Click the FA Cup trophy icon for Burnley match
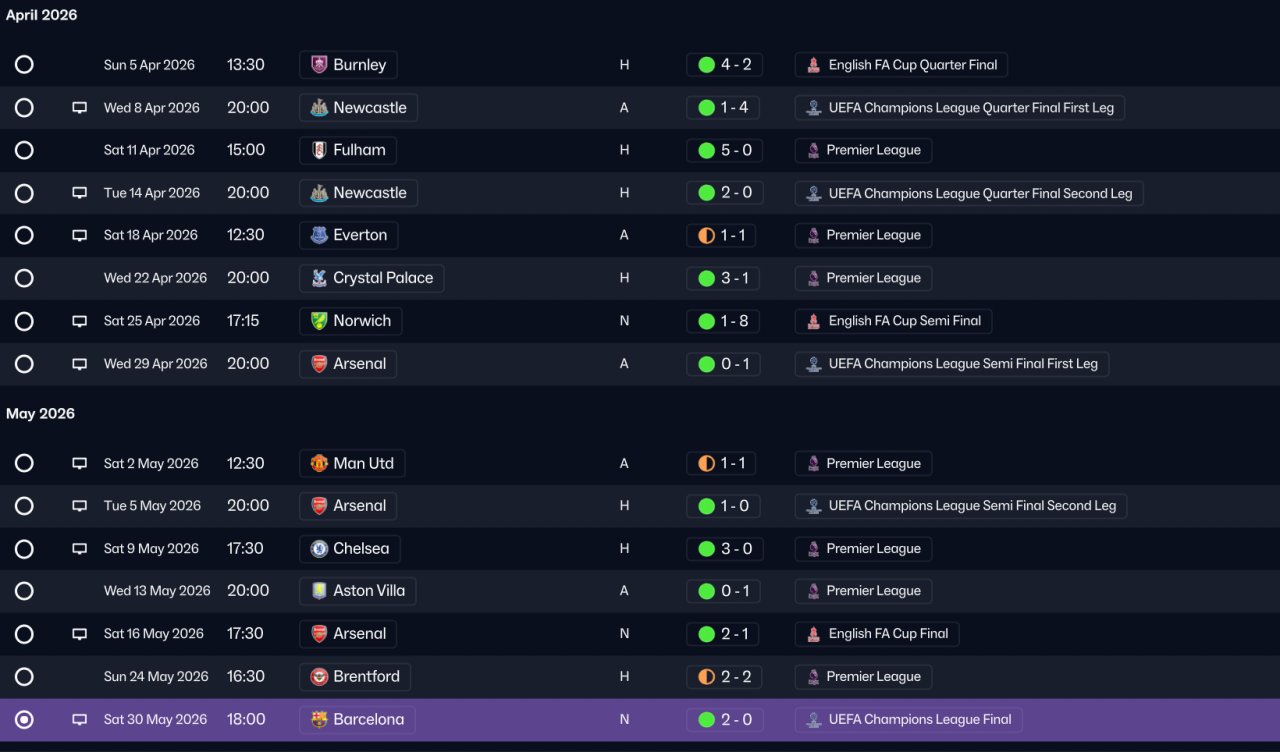Image resolution: width=1280 pixels, height=752 pixels. point(814,65)
